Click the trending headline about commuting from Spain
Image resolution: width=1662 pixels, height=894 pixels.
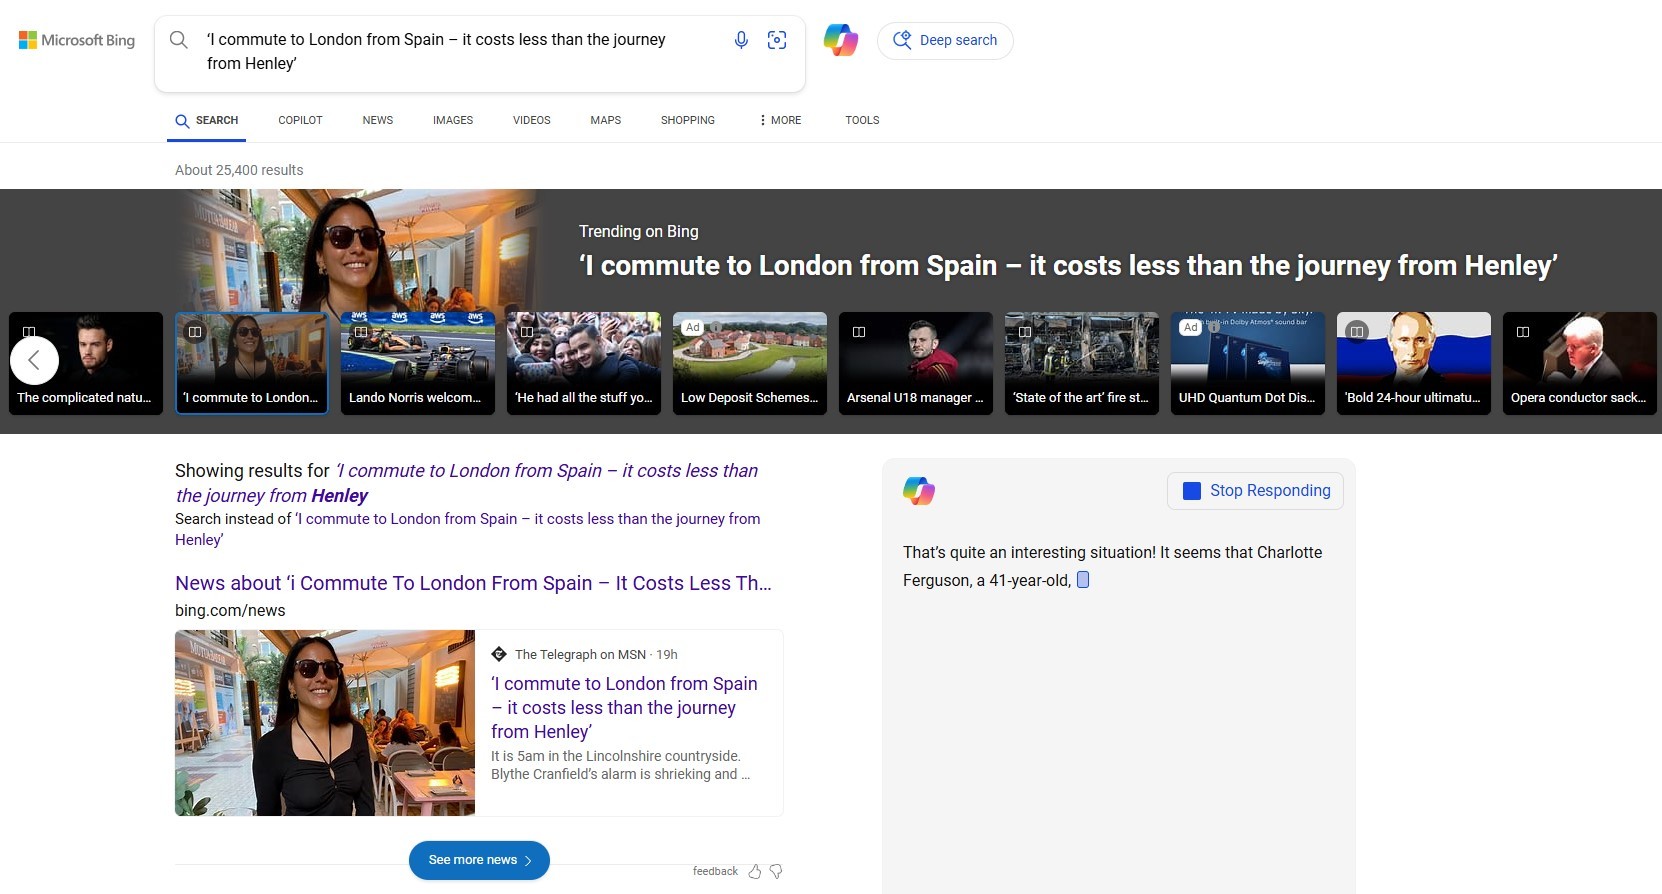click(x=1068, y=266)
